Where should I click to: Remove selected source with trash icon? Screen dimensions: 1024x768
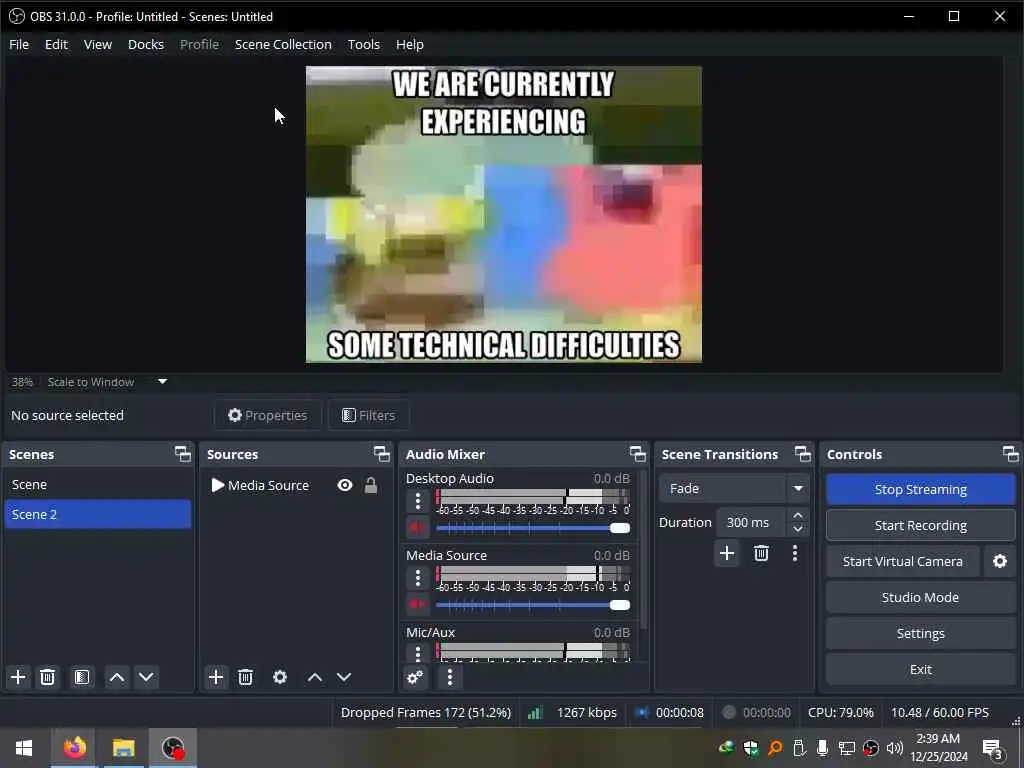tap(246, 677)
